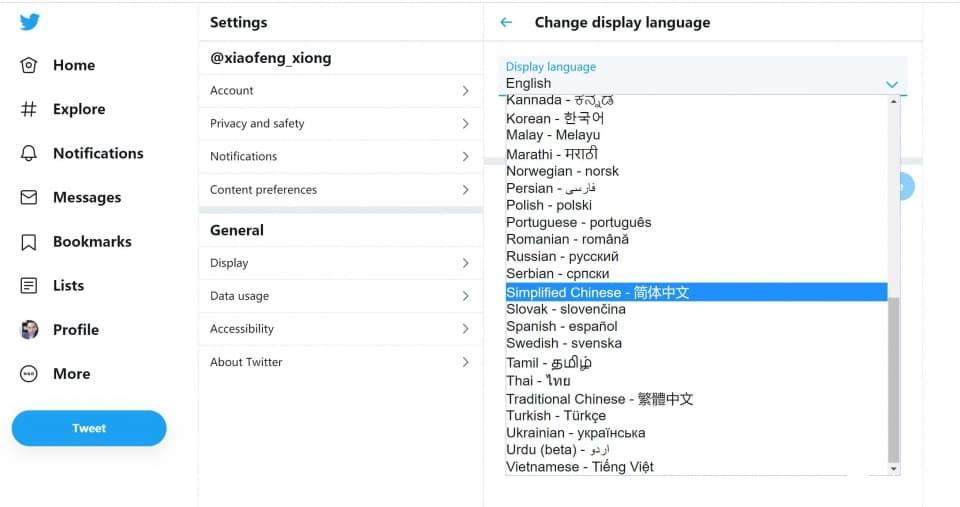Go back with the left arrow icon
960x507 pixels.
click(x=506, y=23)
